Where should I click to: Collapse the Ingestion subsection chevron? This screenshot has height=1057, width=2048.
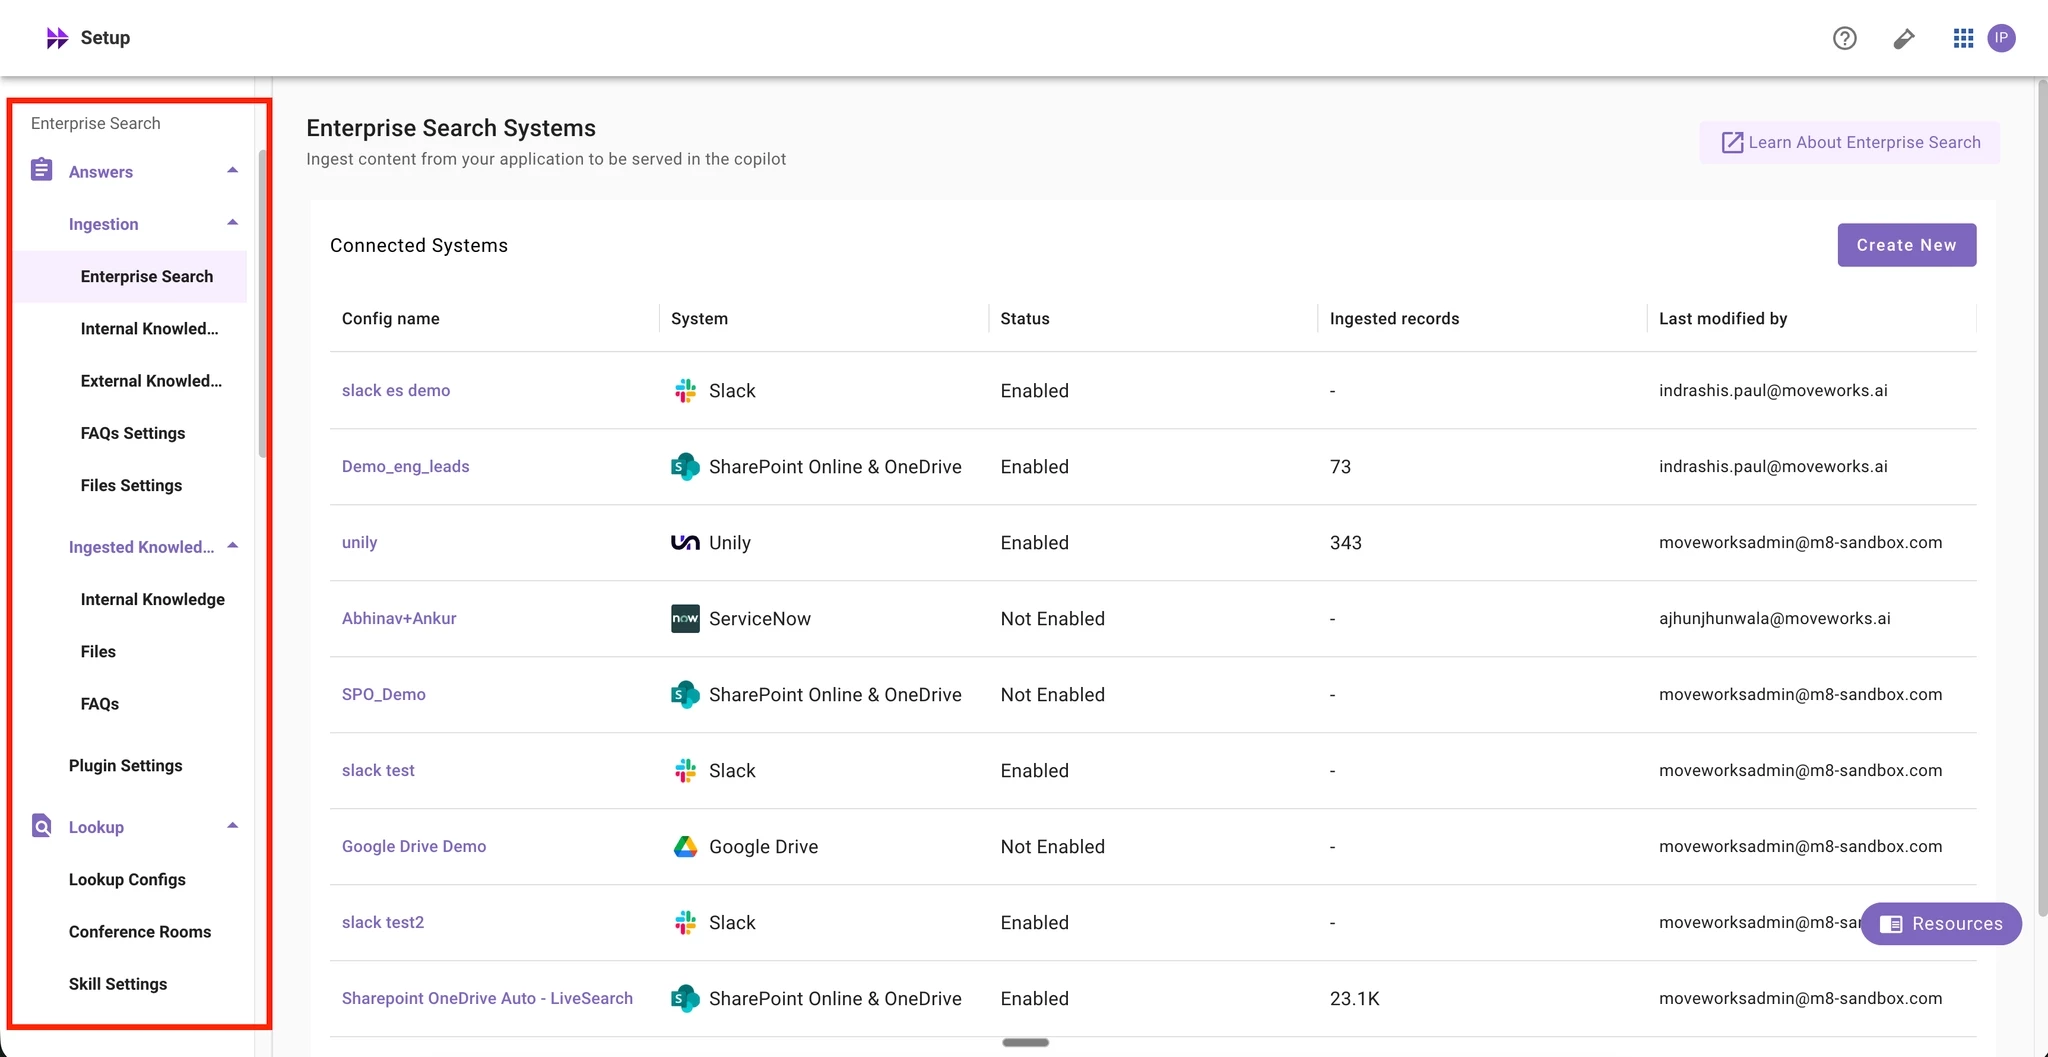232,222
